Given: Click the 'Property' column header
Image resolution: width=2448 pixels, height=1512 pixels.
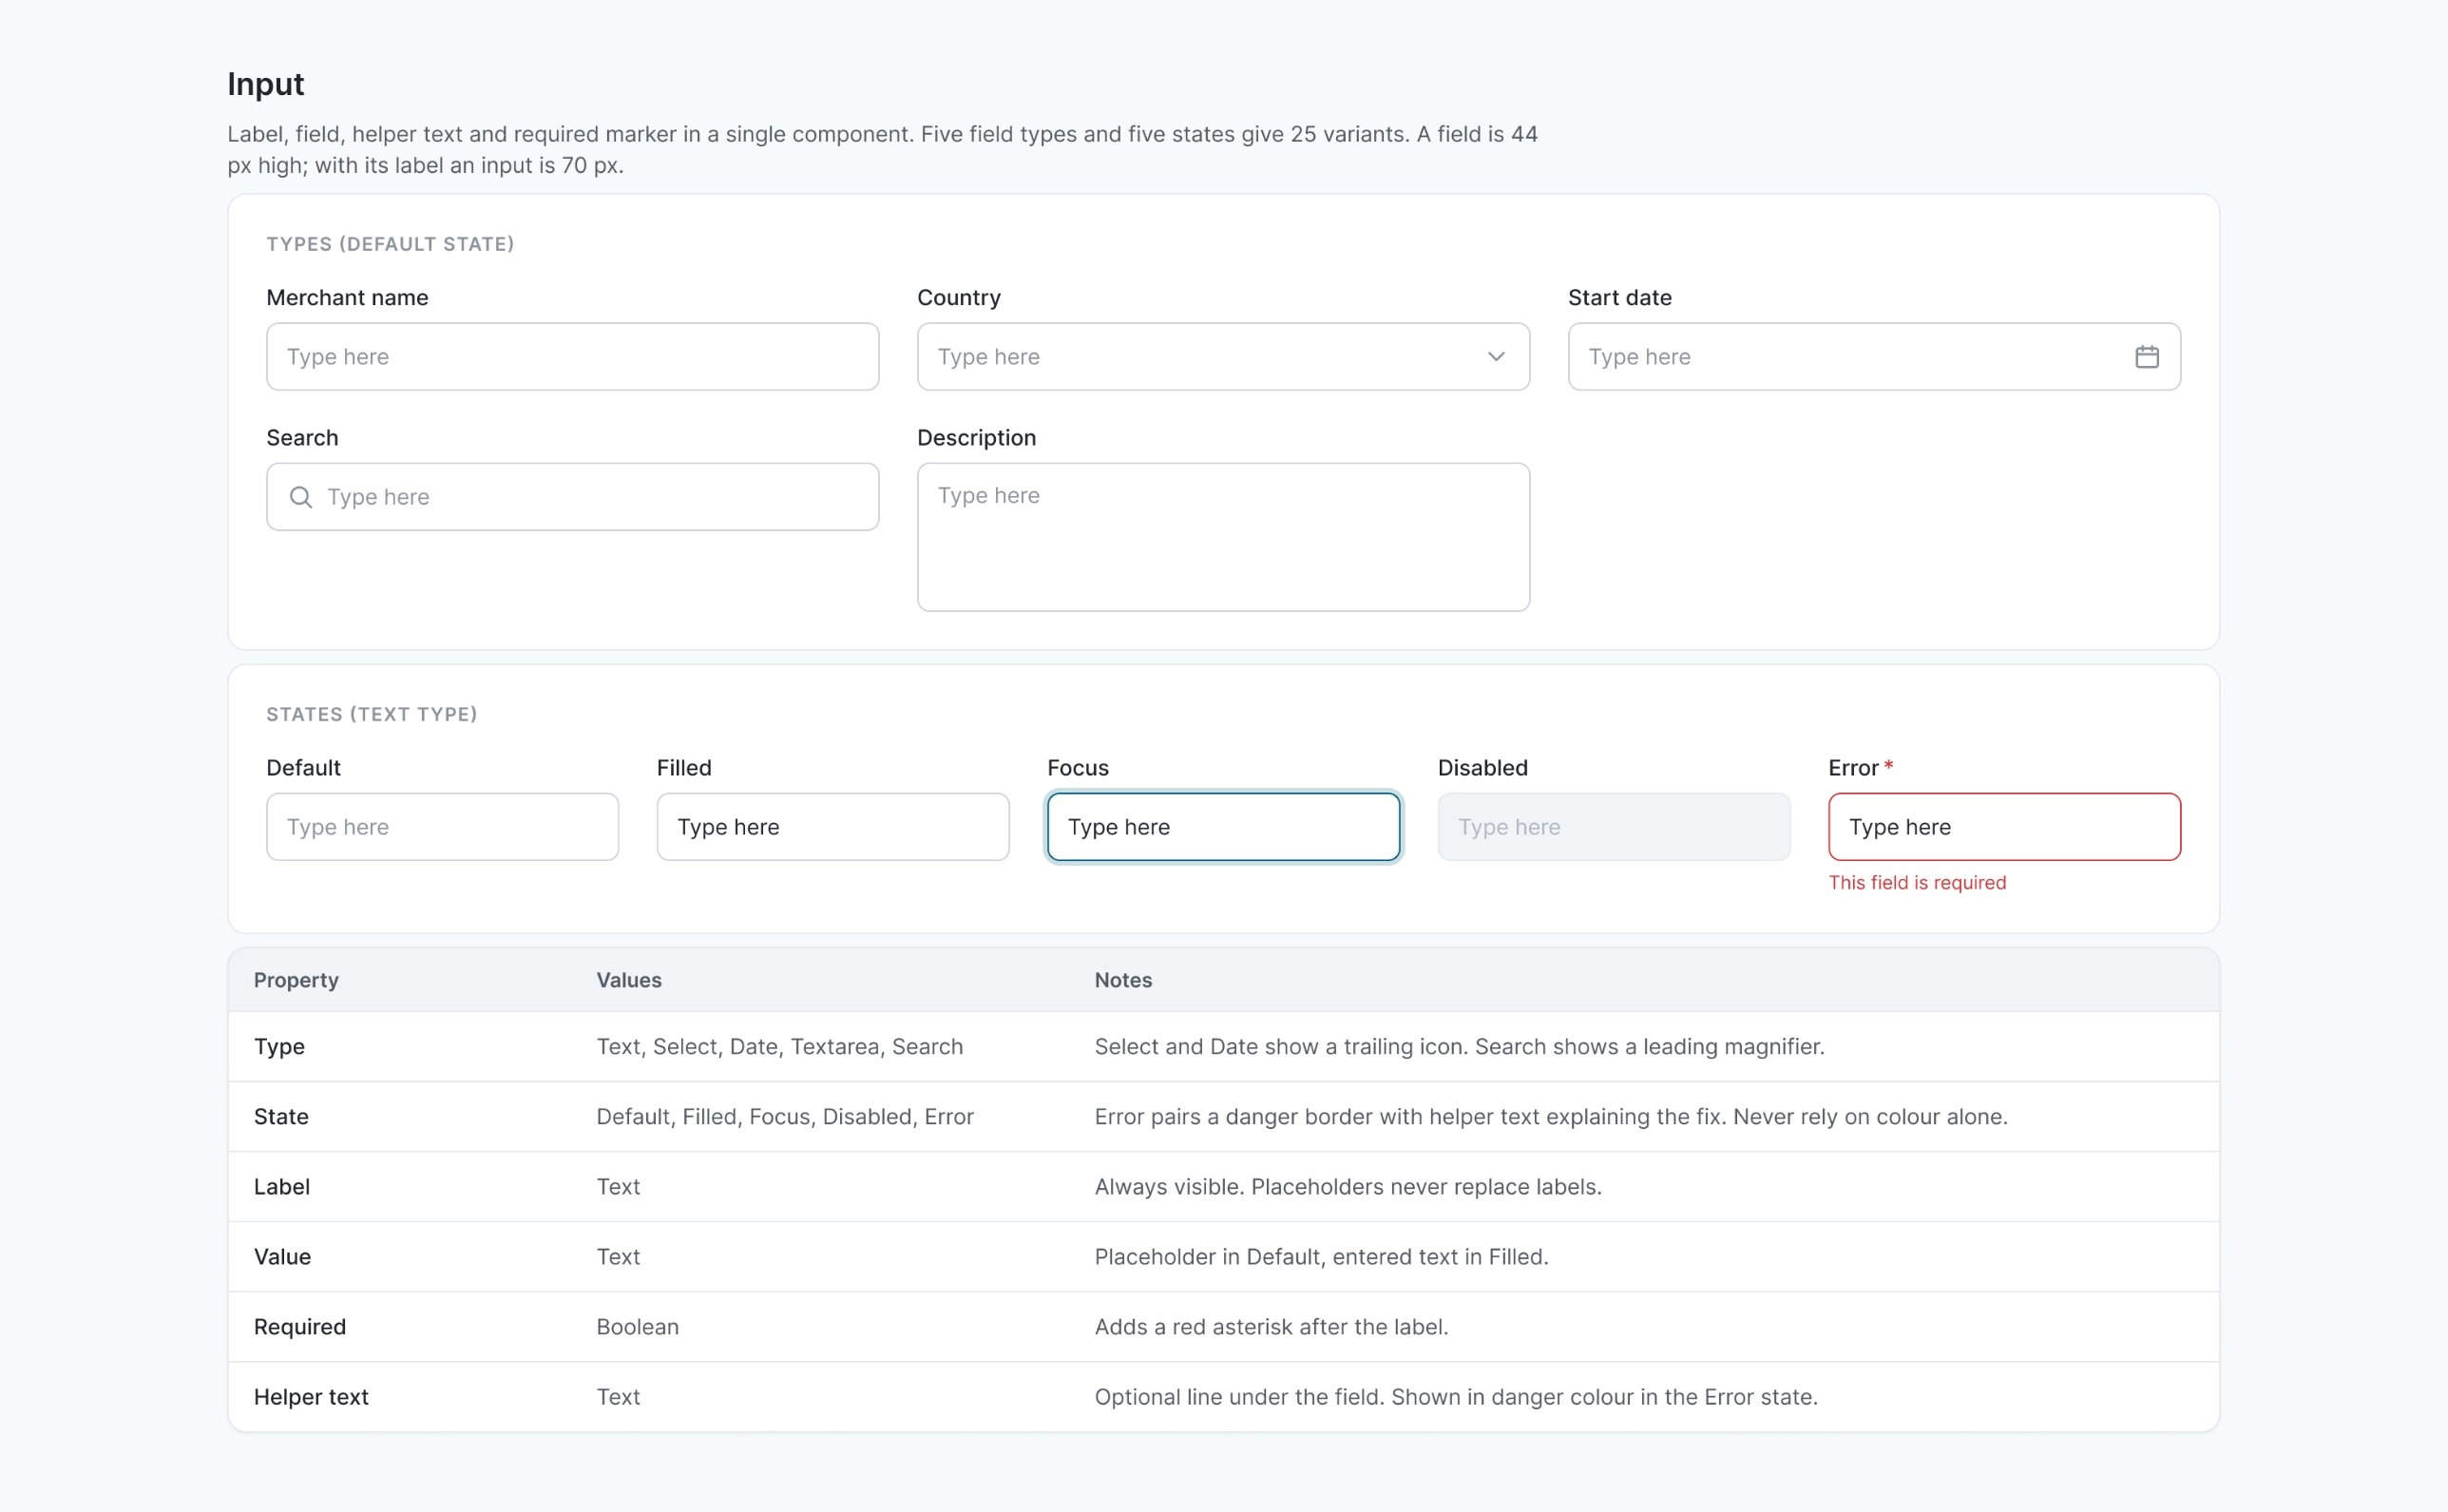Looking at the screenshot, I should (296, 980).
